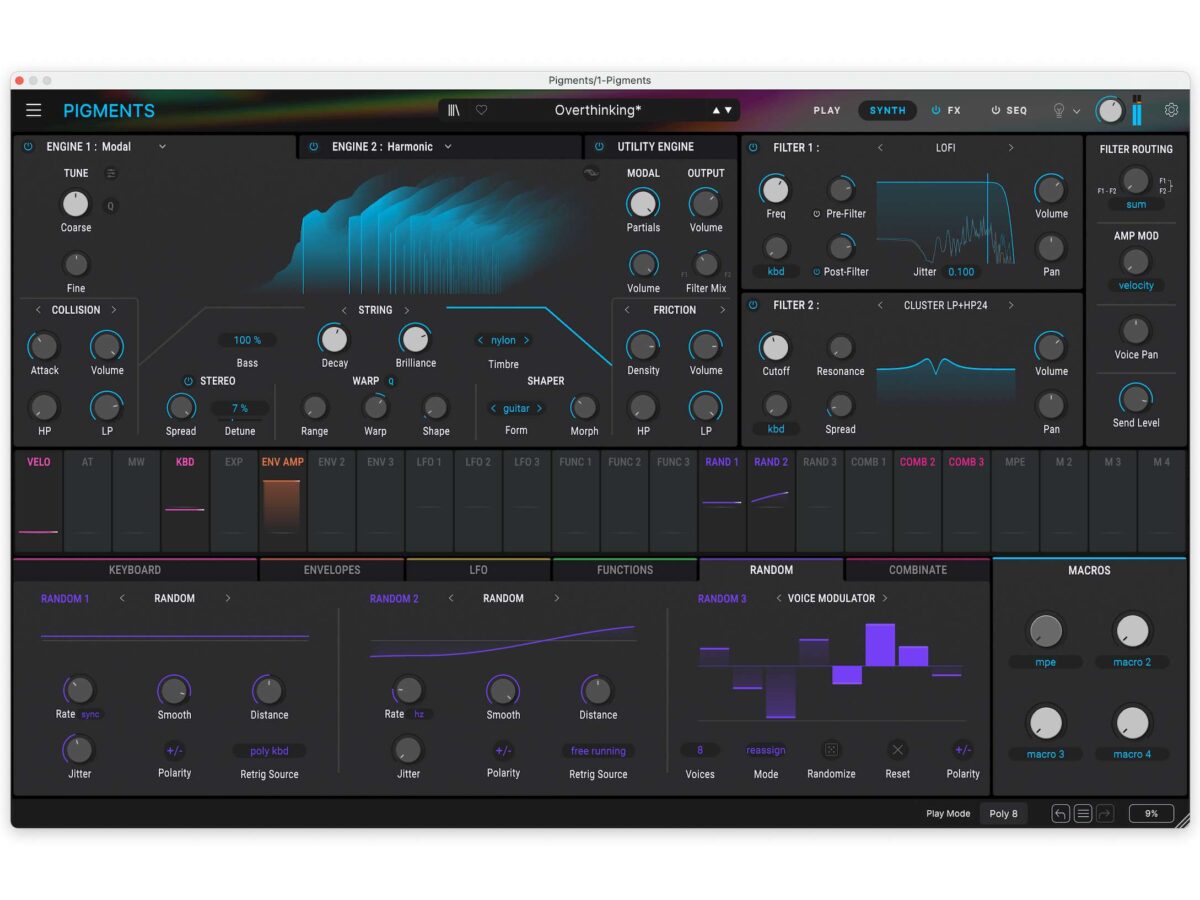This screenshot has width=1200, height=900.
Task: Favorite the preset with the heart icon
Action: [x=481, y=111]
